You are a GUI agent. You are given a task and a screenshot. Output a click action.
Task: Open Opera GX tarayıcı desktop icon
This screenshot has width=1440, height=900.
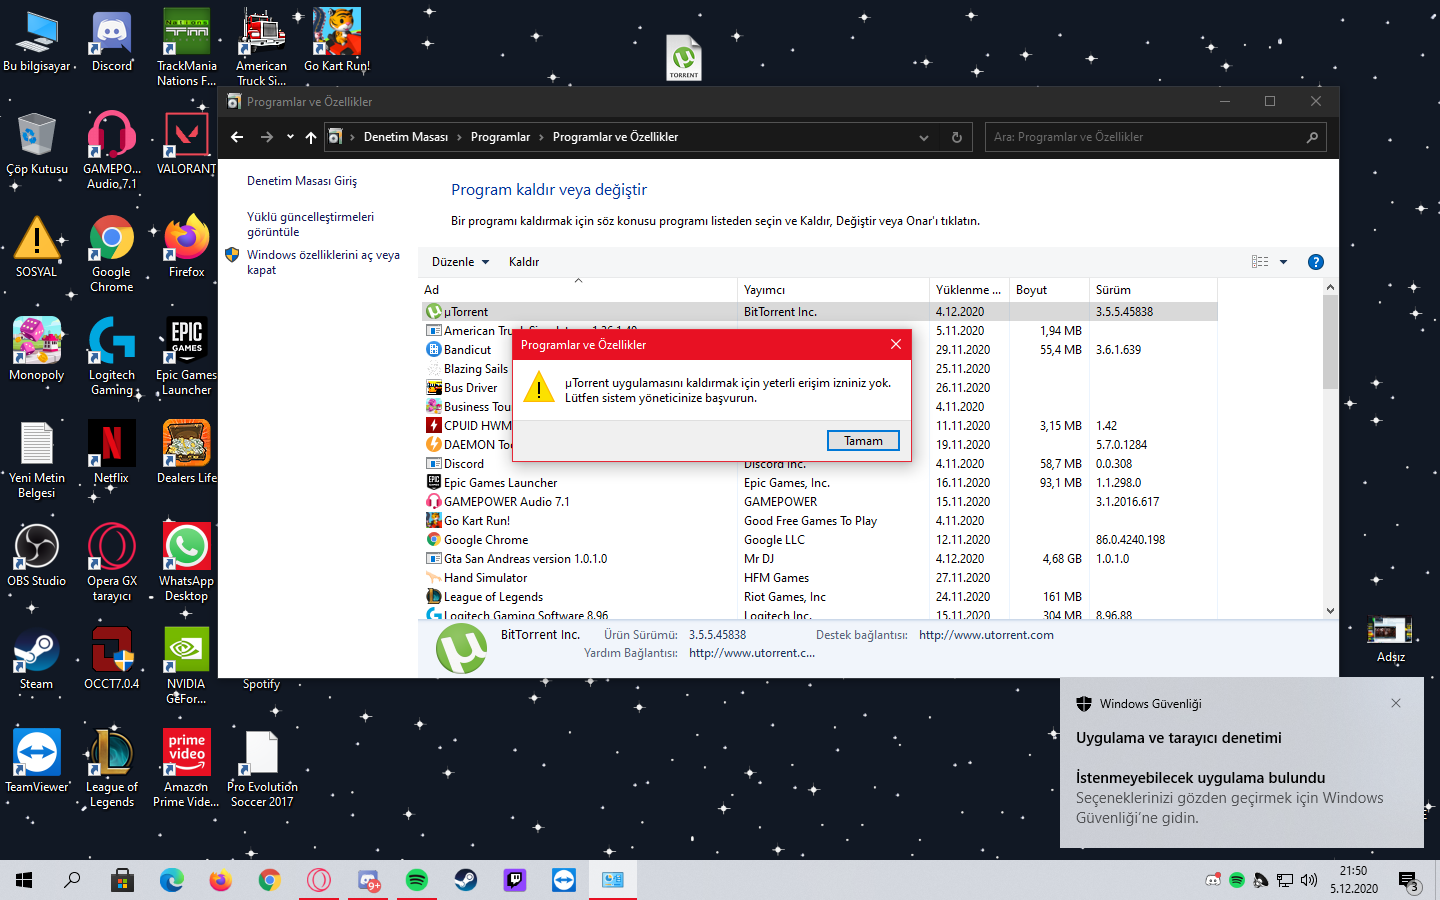tap(112, 563)
